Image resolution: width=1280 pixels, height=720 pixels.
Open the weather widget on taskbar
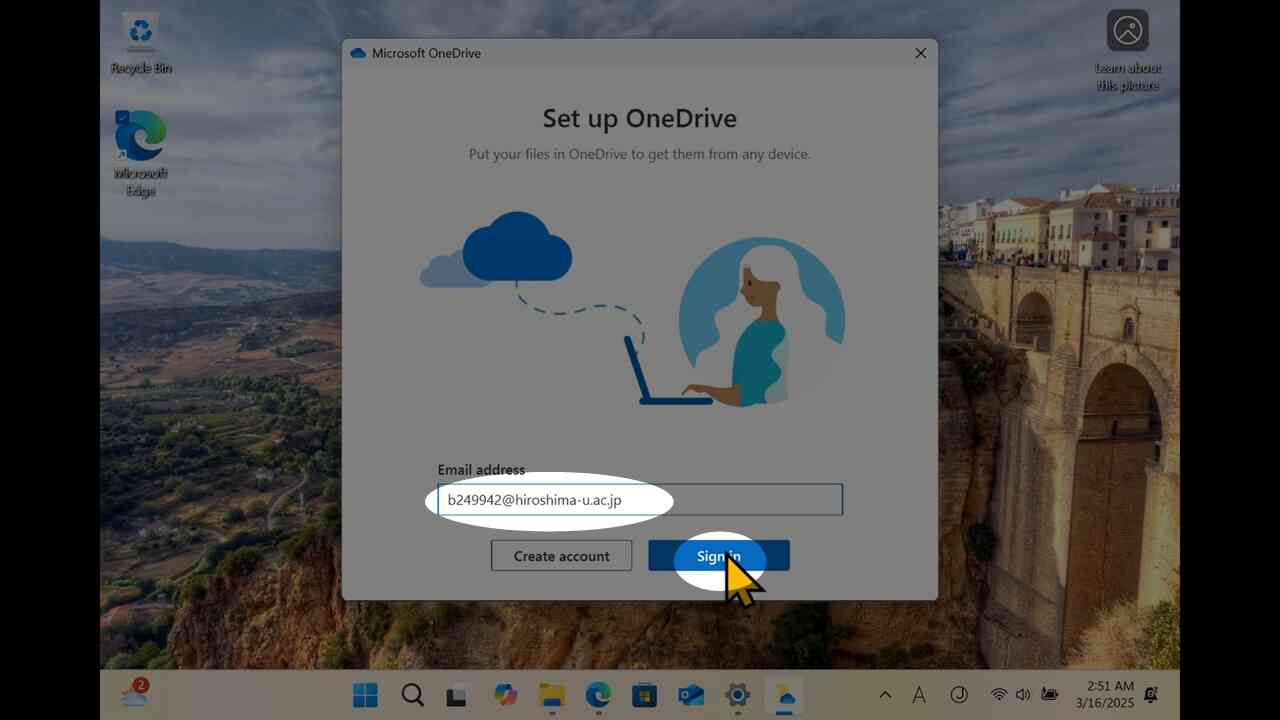135,693
